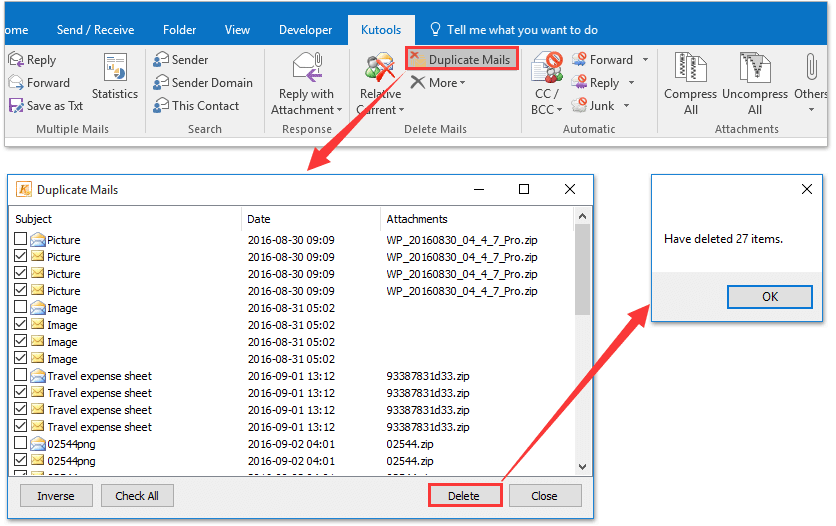The image size is (836, 526).
Task: Select the Sender Domain search icon
Action: pos(161,83)
